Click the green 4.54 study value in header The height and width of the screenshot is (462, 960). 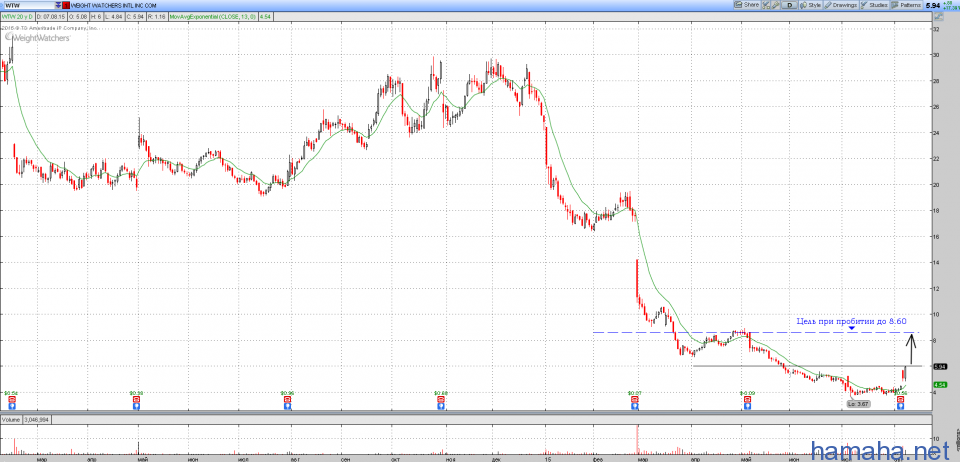pyautogui.click(x=265, y=15)
